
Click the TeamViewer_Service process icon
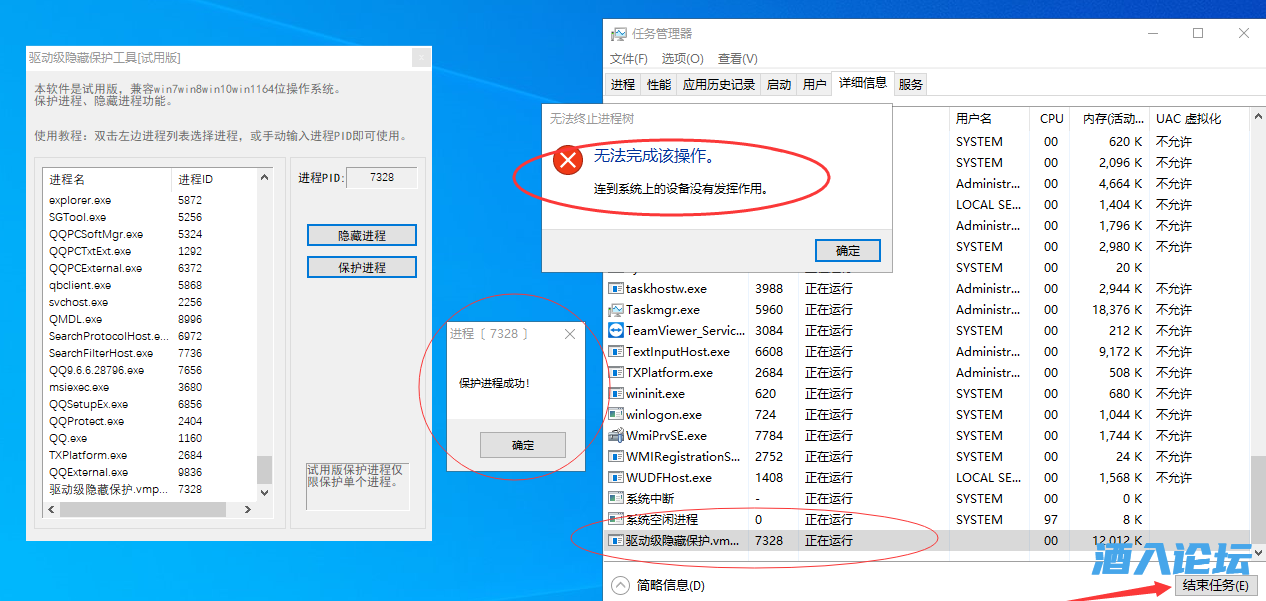click(616, 331)
